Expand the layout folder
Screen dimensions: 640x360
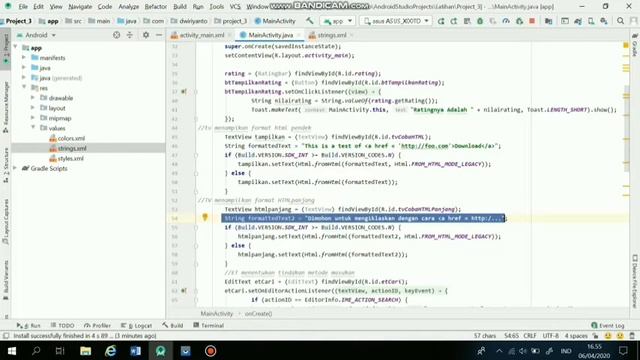(33, 108)
